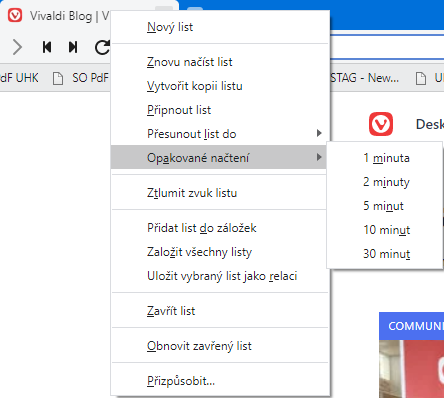Select the Vivaldi Blog tab
The height and width of the screenshot is (398, 444).
pos(70,16)
